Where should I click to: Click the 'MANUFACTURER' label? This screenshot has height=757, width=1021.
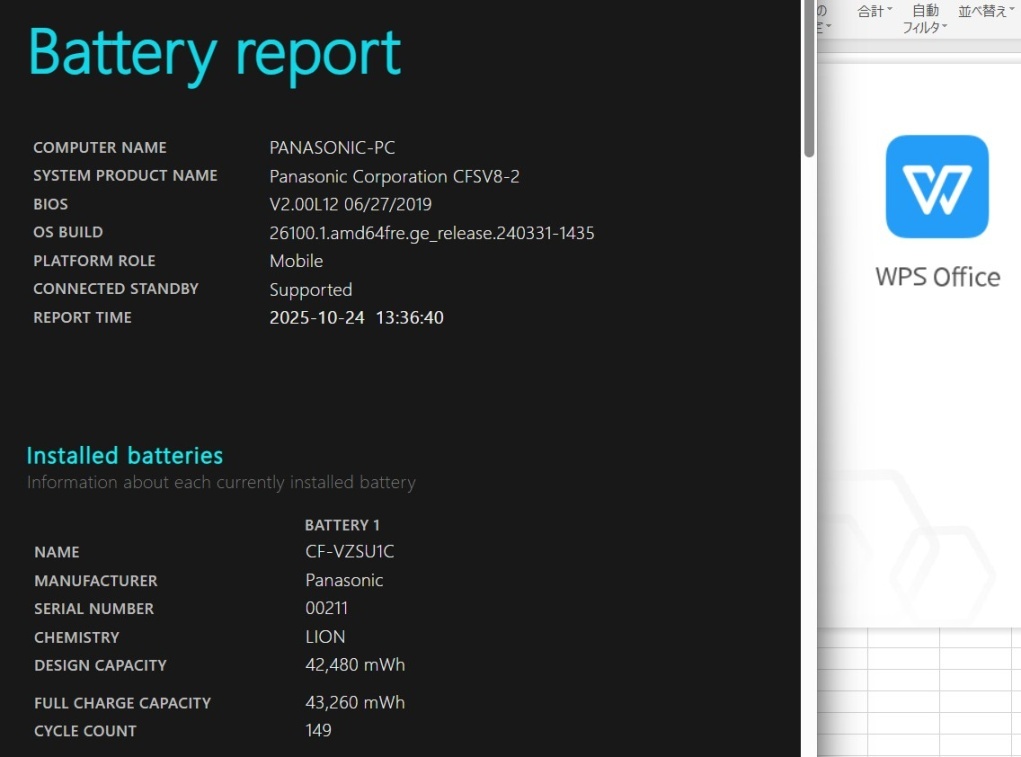coord(96,581)
